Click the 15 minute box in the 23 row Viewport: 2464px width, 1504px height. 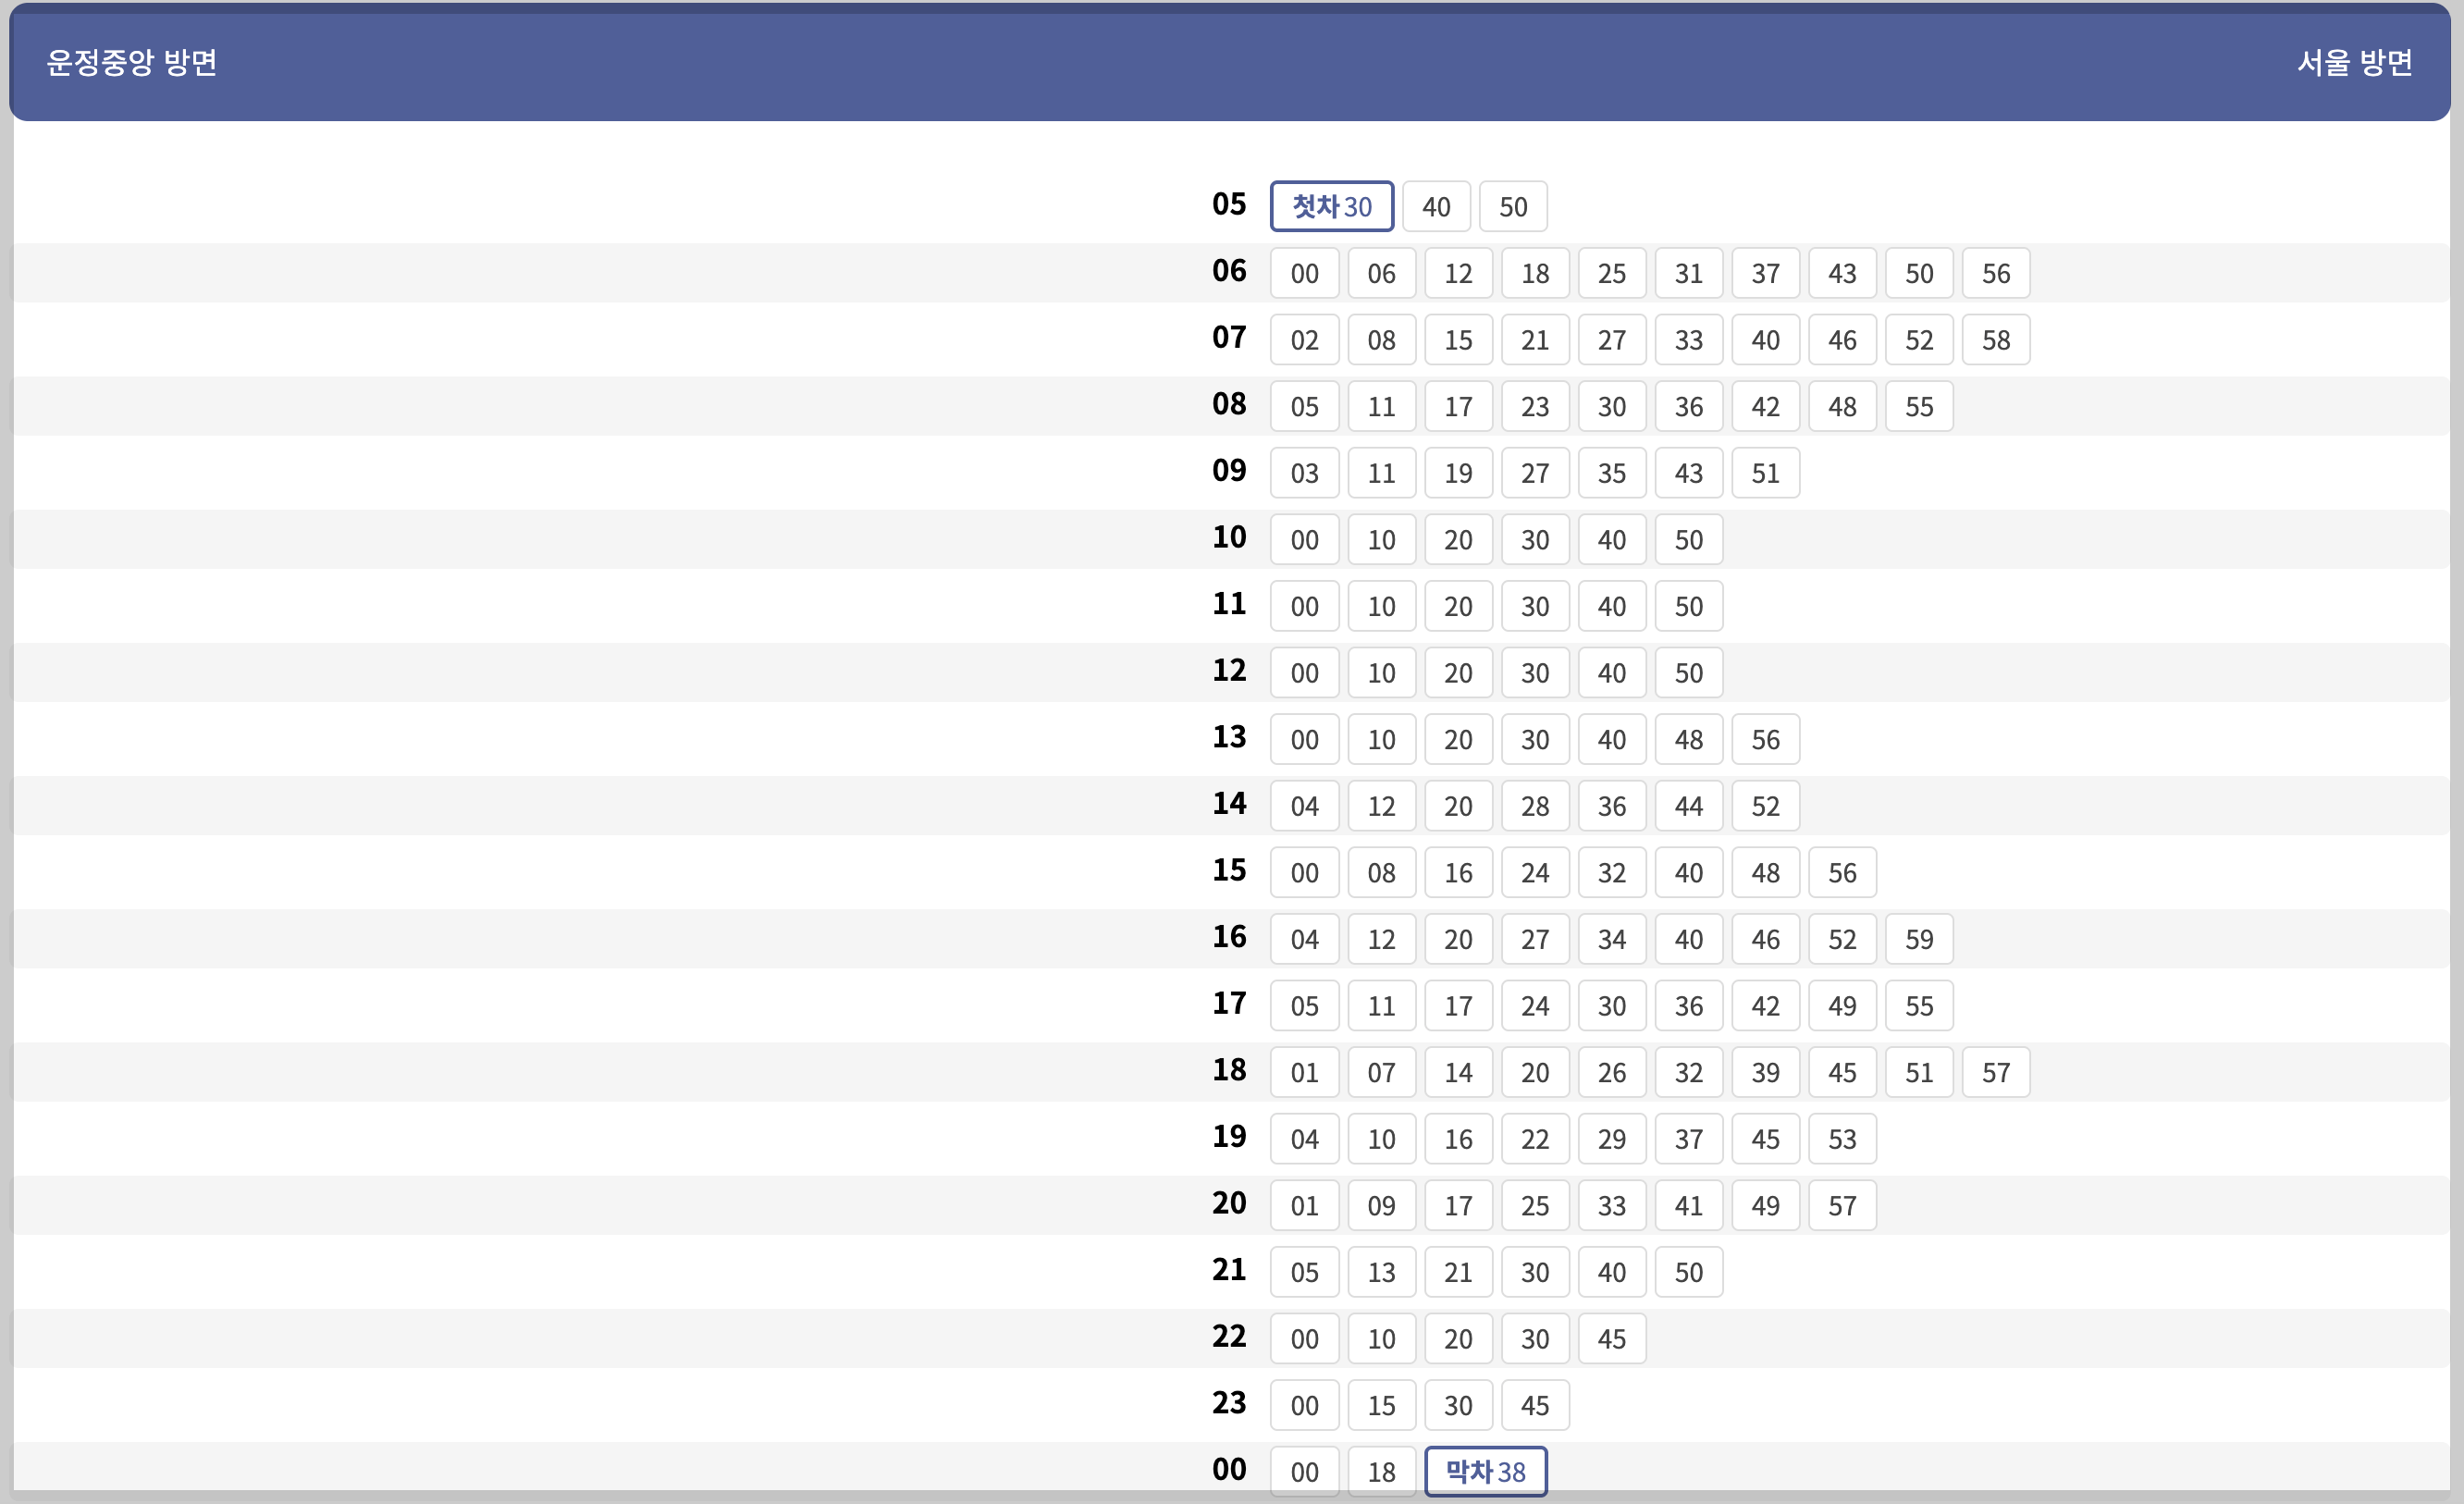point(1382,1406)
